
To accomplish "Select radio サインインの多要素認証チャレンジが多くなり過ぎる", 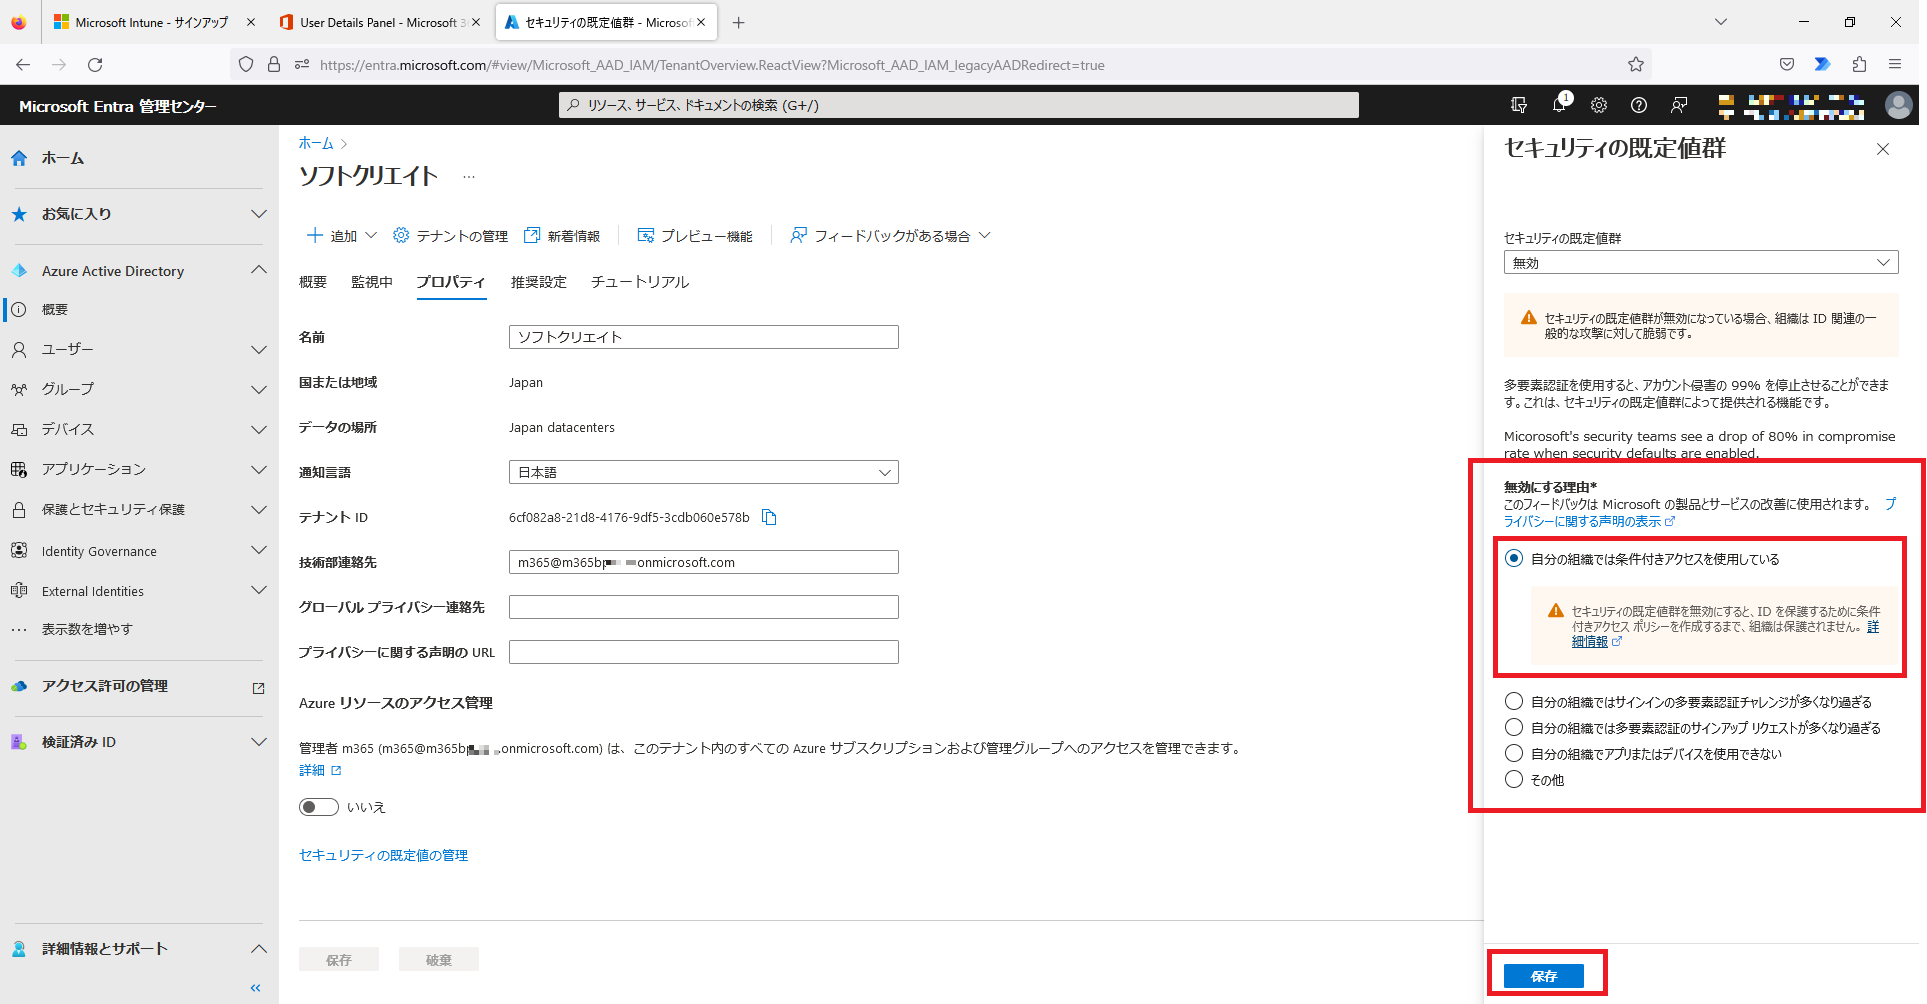I will (1514, 701).
